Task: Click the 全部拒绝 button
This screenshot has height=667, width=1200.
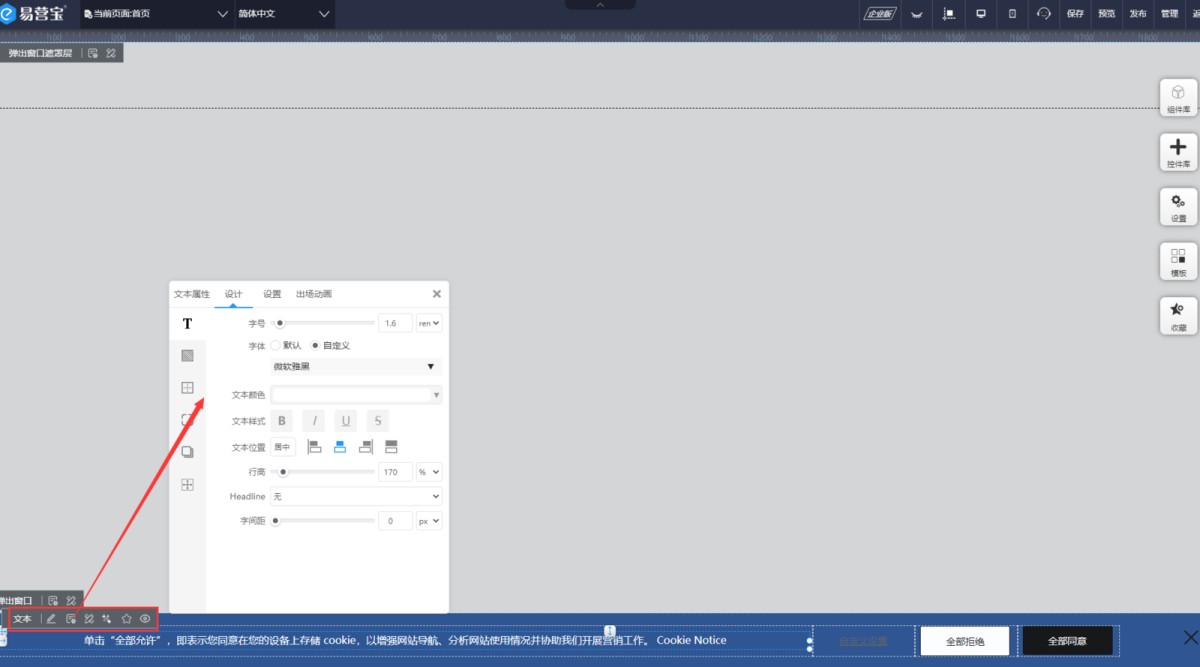Action: (966, 640)
